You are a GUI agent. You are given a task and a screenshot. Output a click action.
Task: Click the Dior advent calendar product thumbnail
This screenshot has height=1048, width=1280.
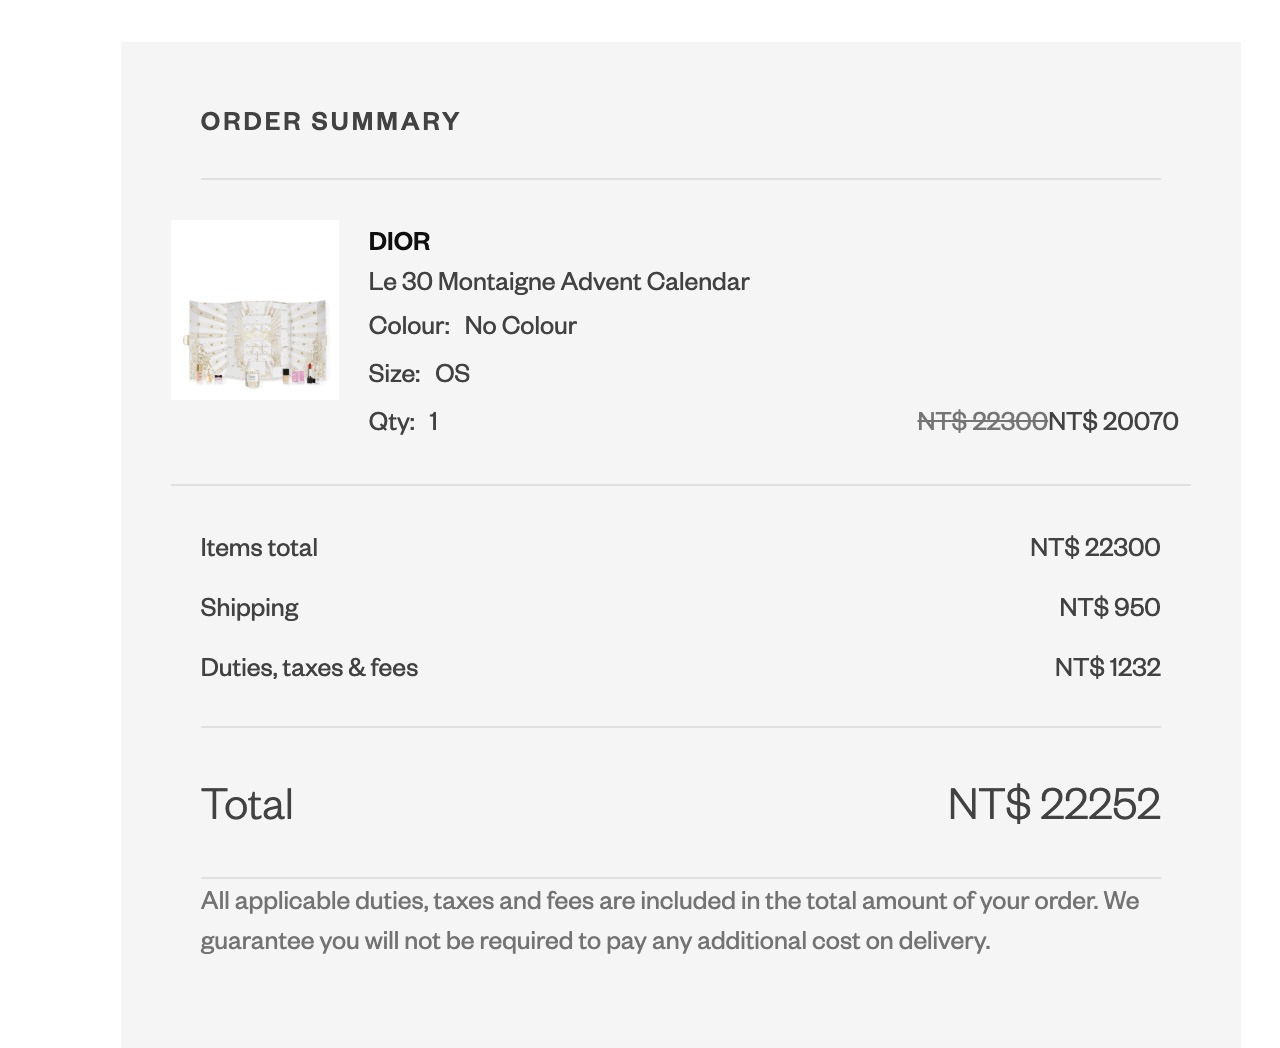click(x=255, y=310)
